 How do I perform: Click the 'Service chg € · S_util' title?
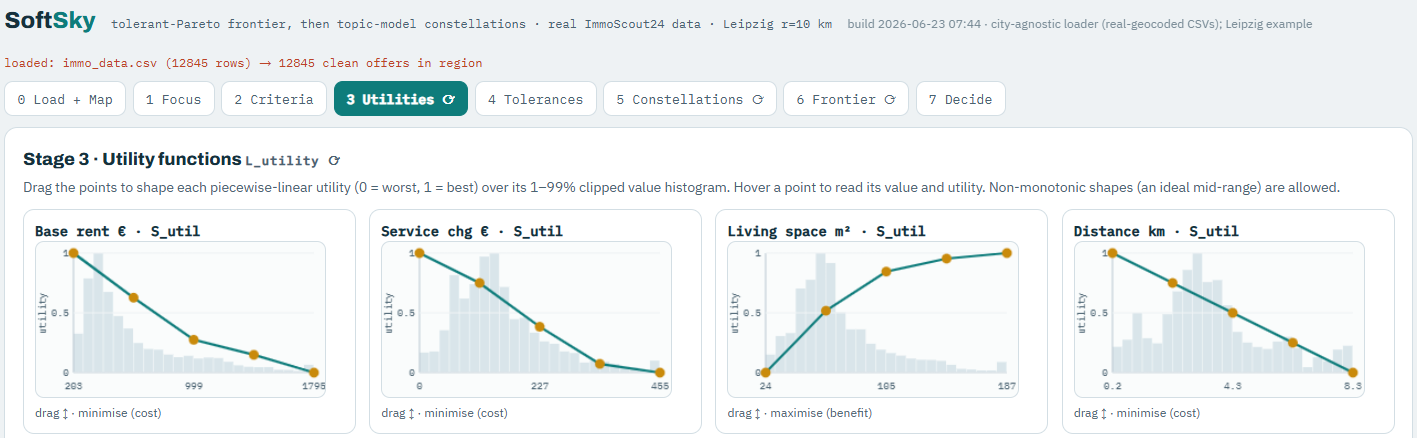click(472, 231)
